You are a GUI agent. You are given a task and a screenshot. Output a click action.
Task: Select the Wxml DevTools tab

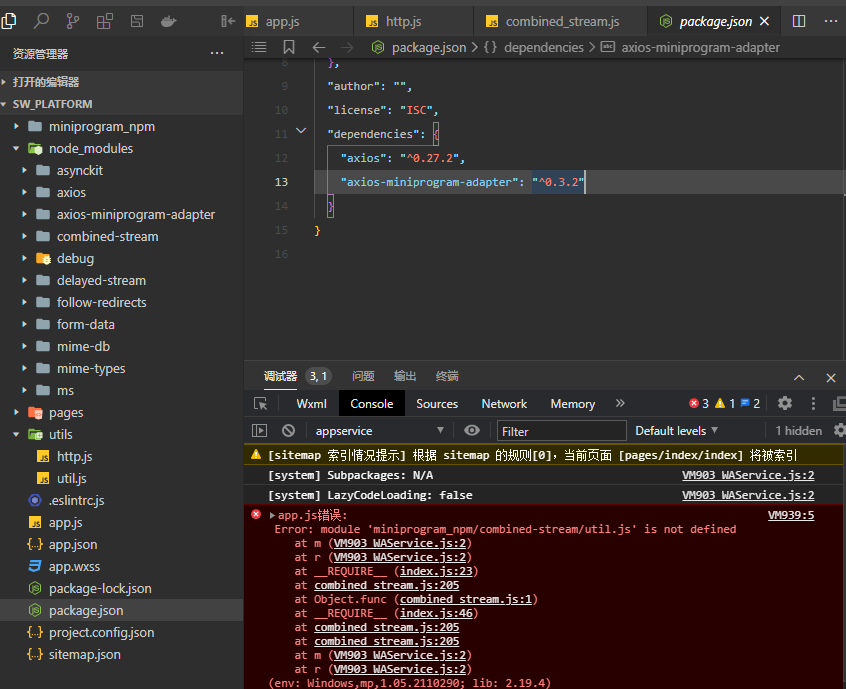311,404
